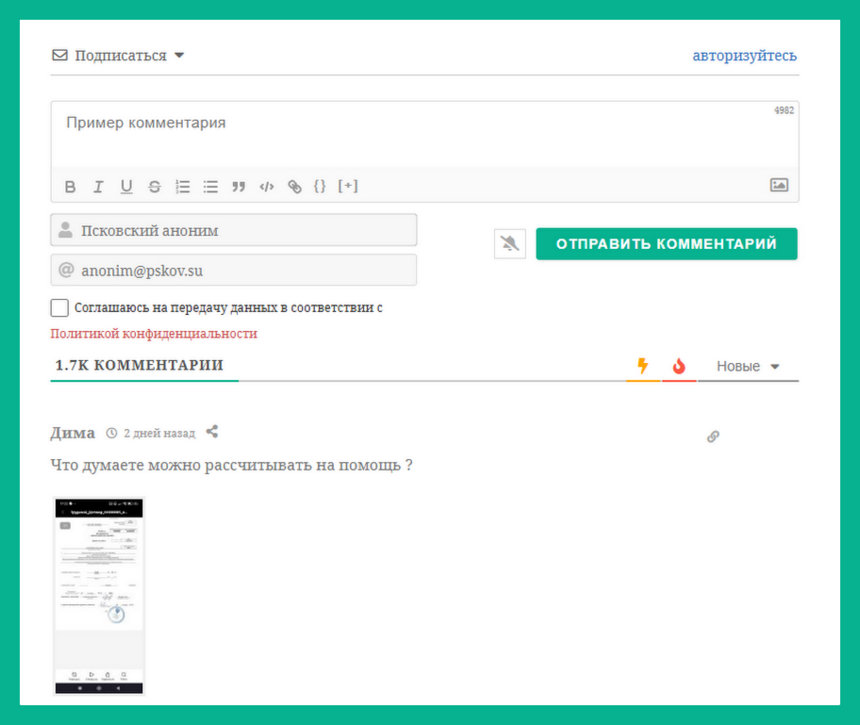Insert a spoiler block [+]
Viewport: 860px width, 725px height.
click(347, 186)
